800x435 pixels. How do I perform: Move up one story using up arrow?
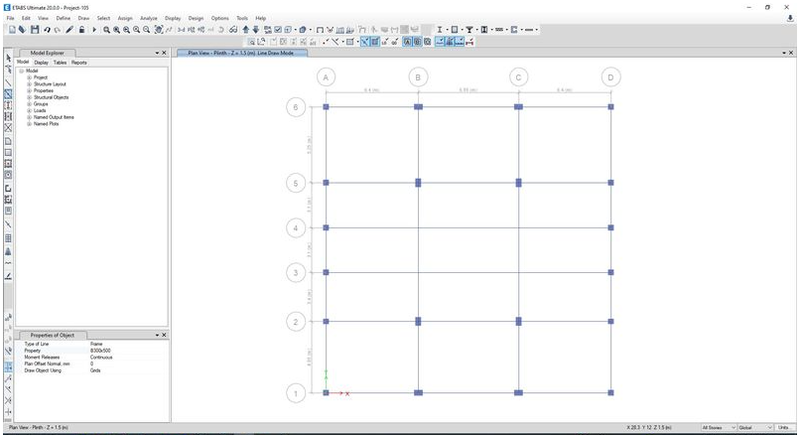coord(246,30)
